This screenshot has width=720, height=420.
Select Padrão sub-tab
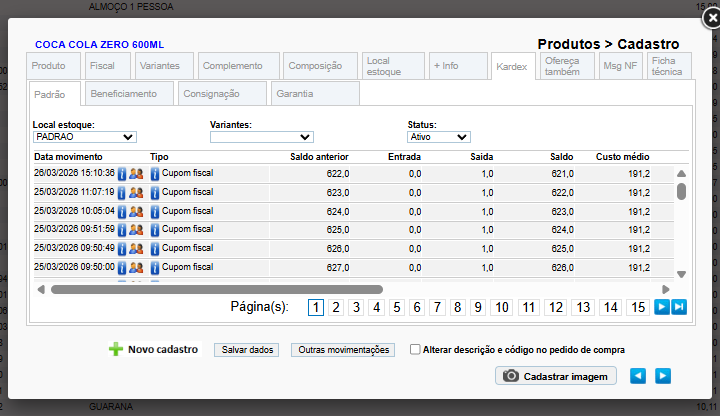coord(55,94)
